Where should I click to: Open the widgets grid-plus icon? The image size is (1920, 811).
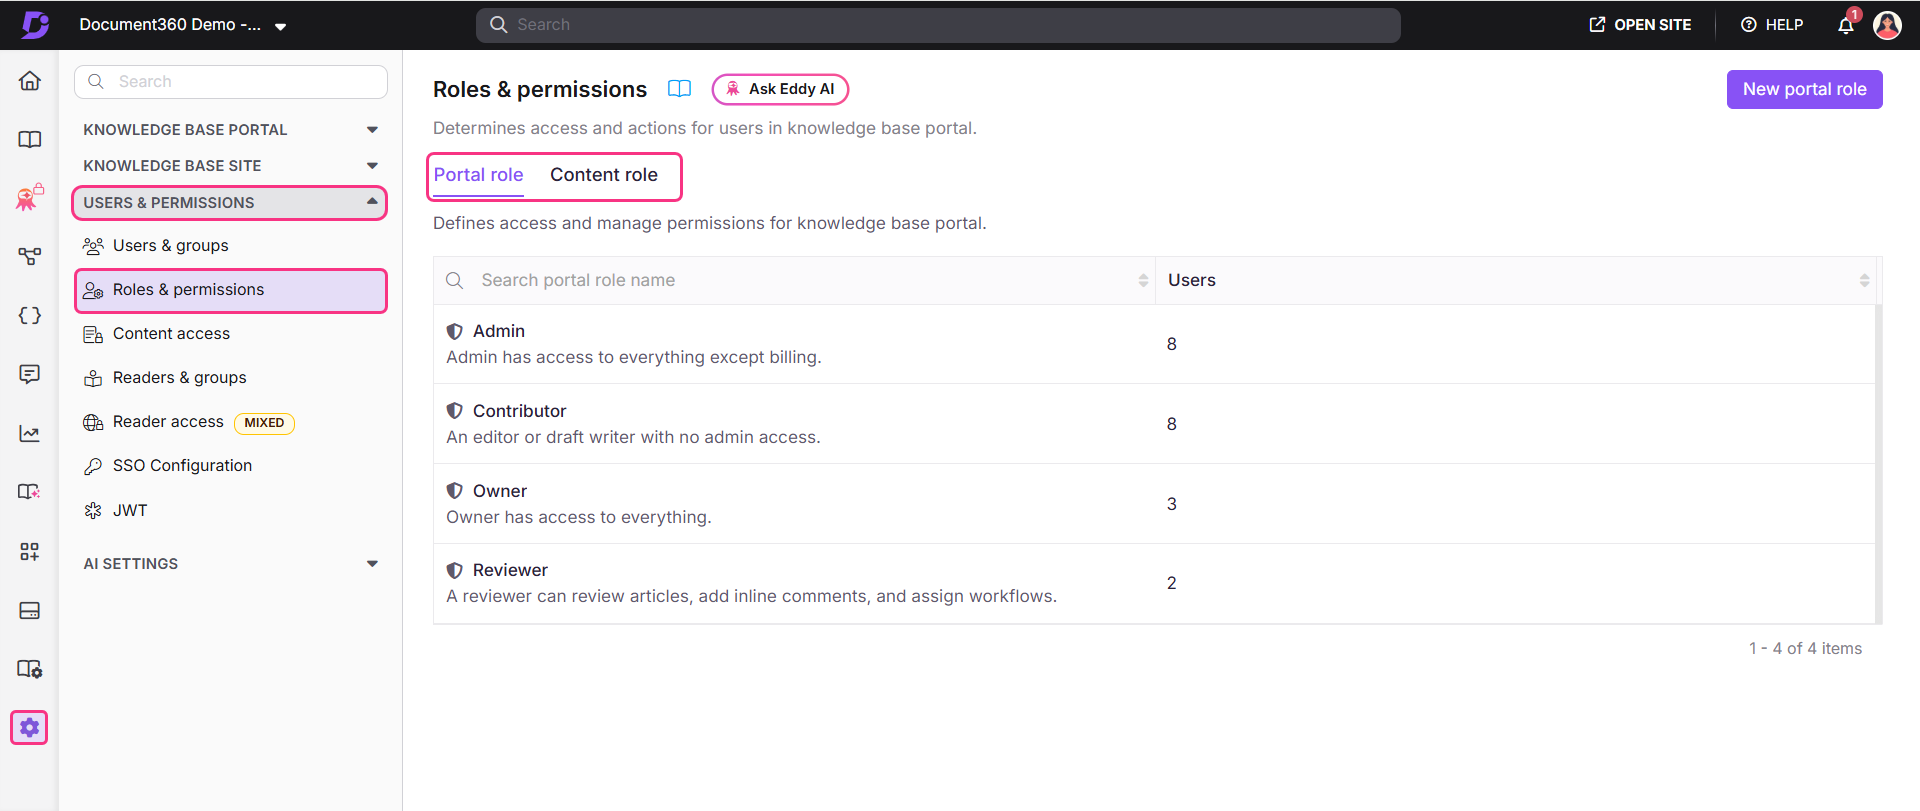30,551
